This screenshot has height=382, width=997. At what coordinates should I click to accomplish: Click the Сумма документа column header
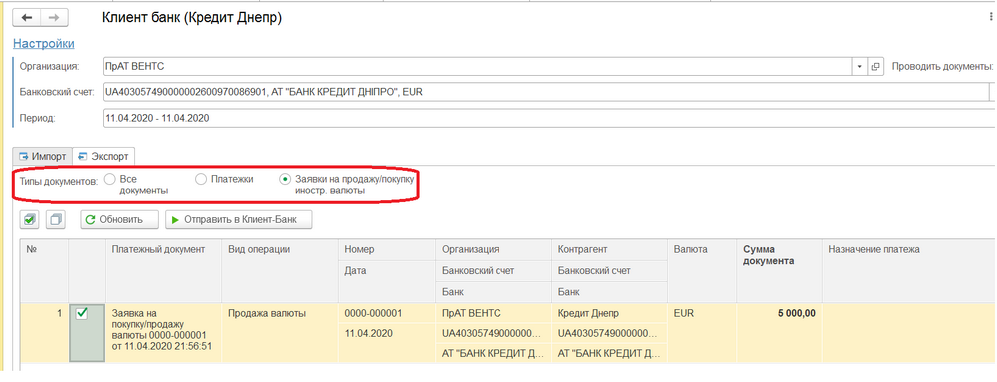[x=780, y=271]
